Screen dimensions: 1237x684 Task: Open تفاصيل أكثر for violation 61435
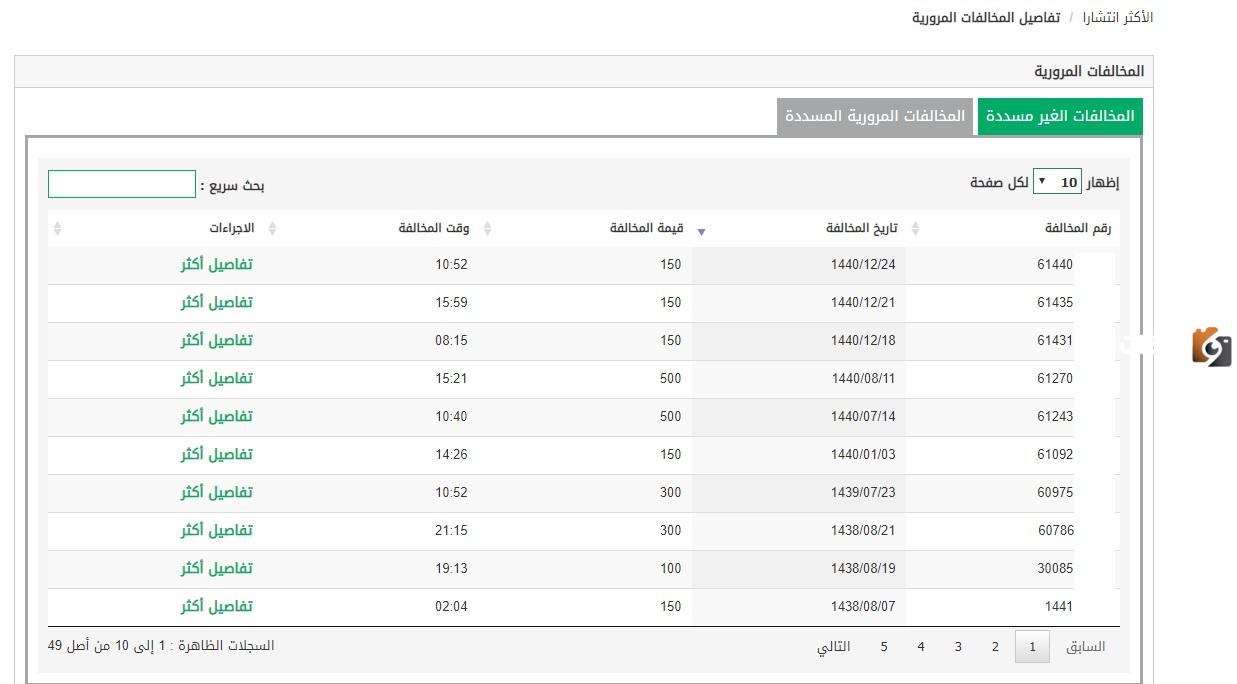pos(217,302)
